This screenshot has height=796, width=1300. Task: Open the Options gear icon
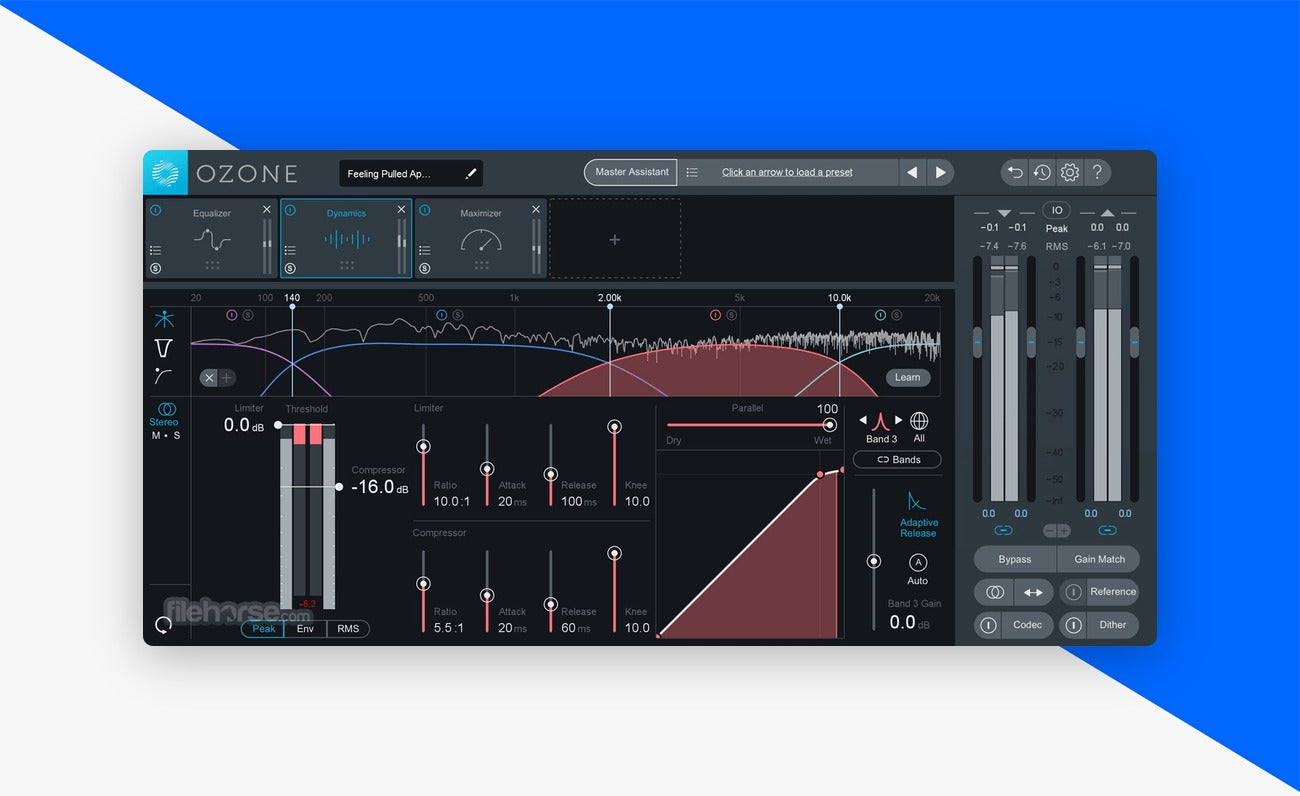pos(1070,172)
